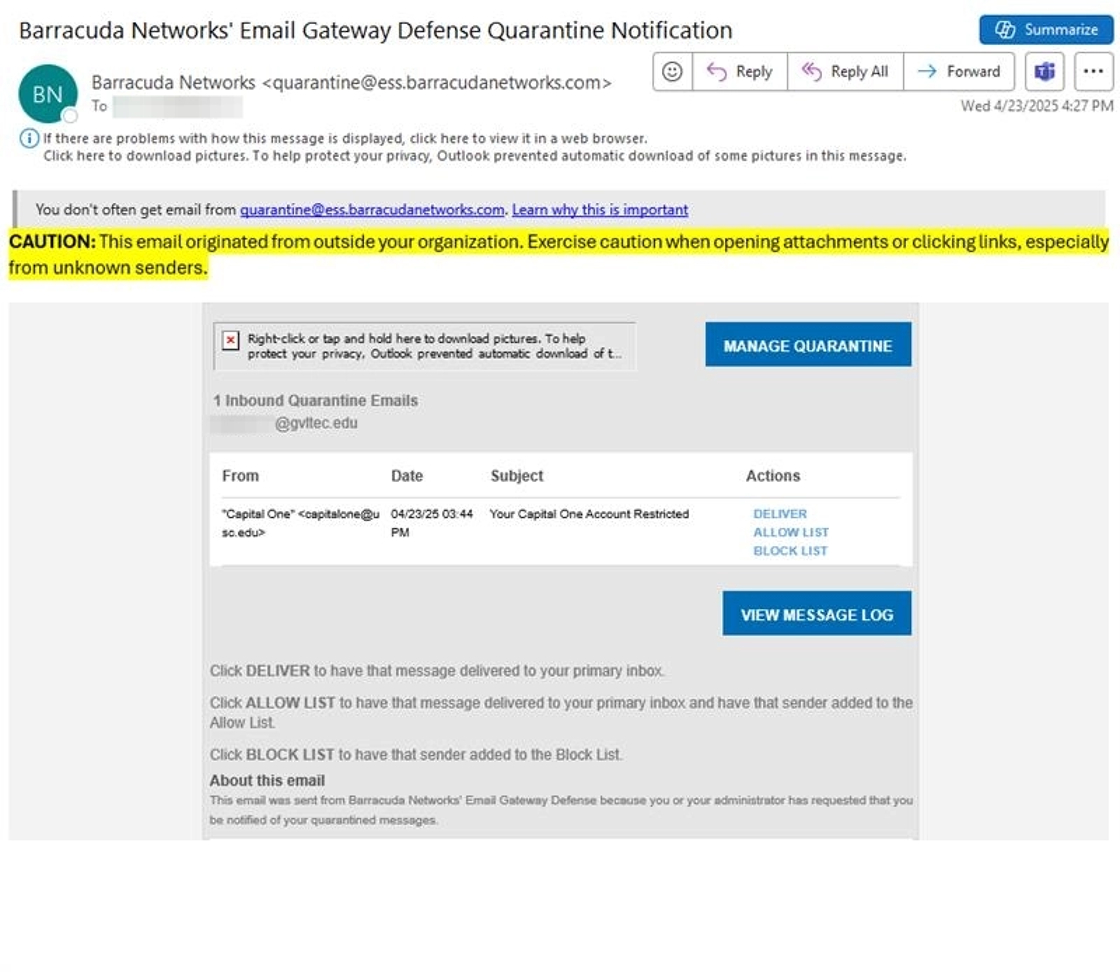Add sender via ALLOW LIST link
The image size is (1120, 972).
pyautogui.click(x=791, y=533)
